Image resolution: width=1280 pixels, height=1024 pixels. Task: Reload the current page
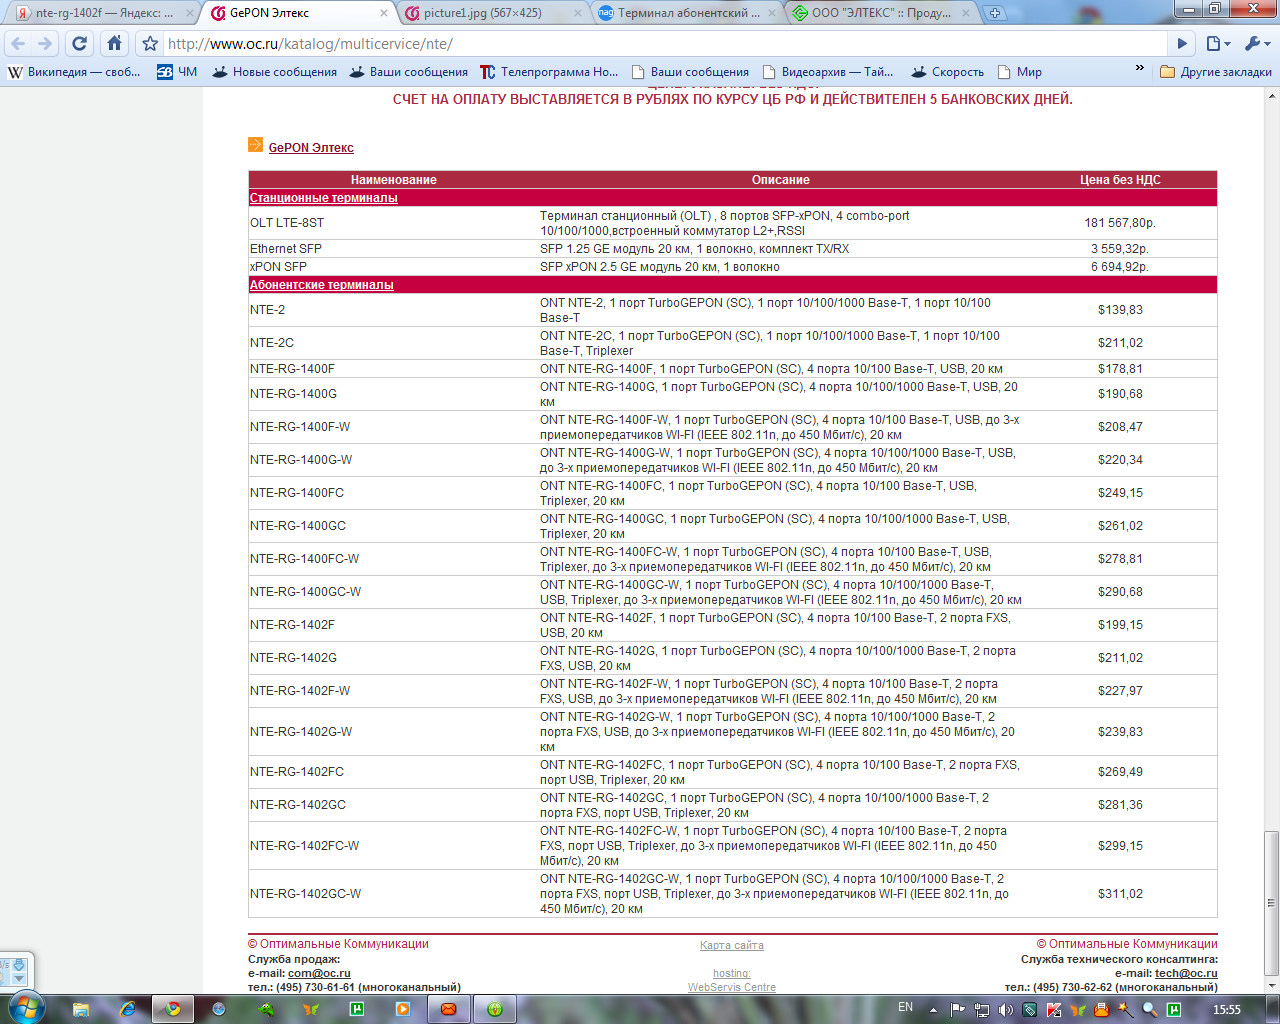pos(80,44)
